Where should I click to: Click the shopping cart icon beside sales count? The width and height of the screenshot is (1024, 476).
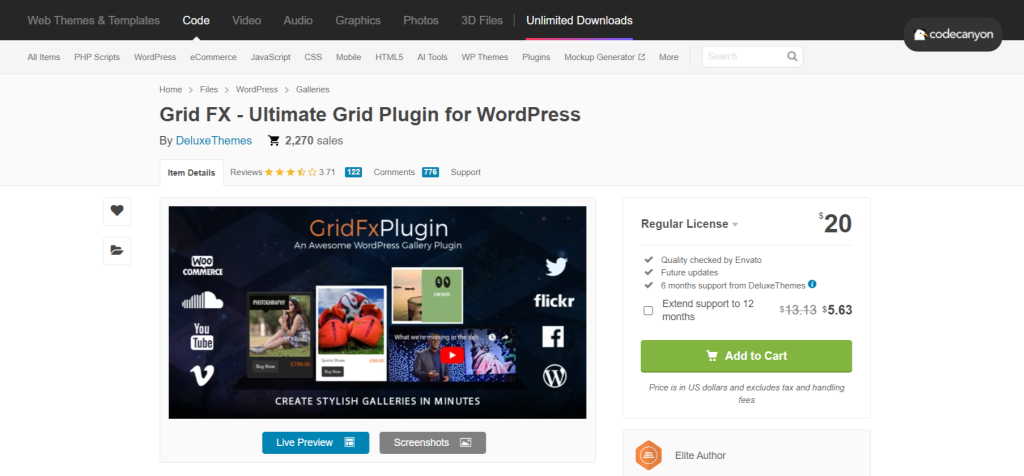click(x=274, y=140)
